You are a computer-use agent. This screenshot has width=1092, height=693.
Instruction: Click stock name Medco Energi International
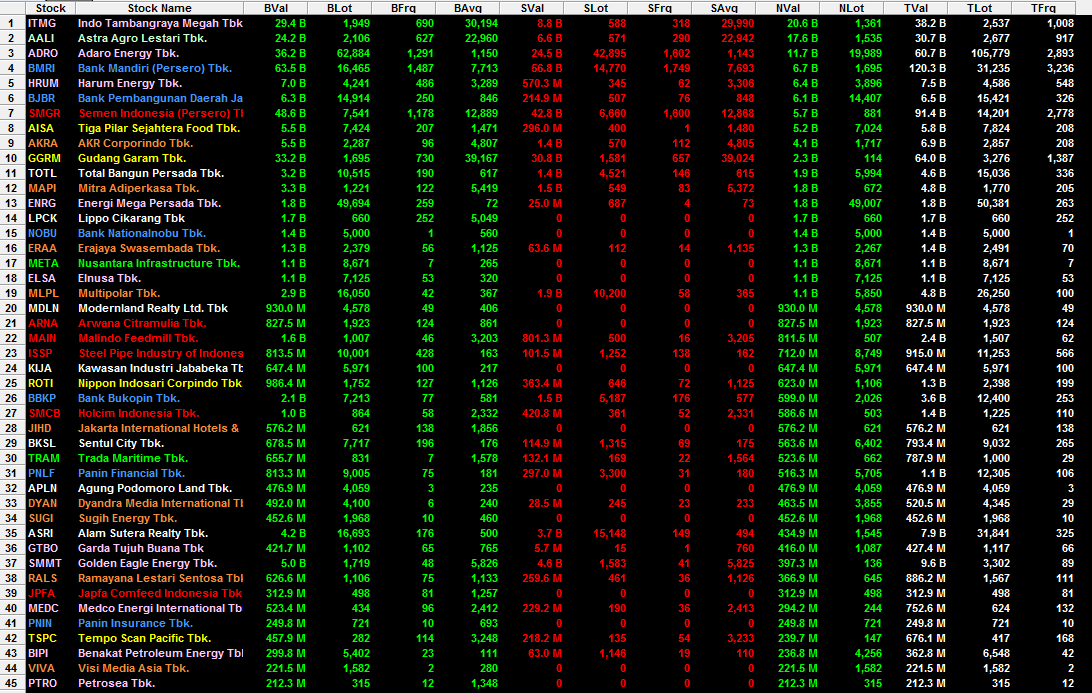(x=159, y=608)
